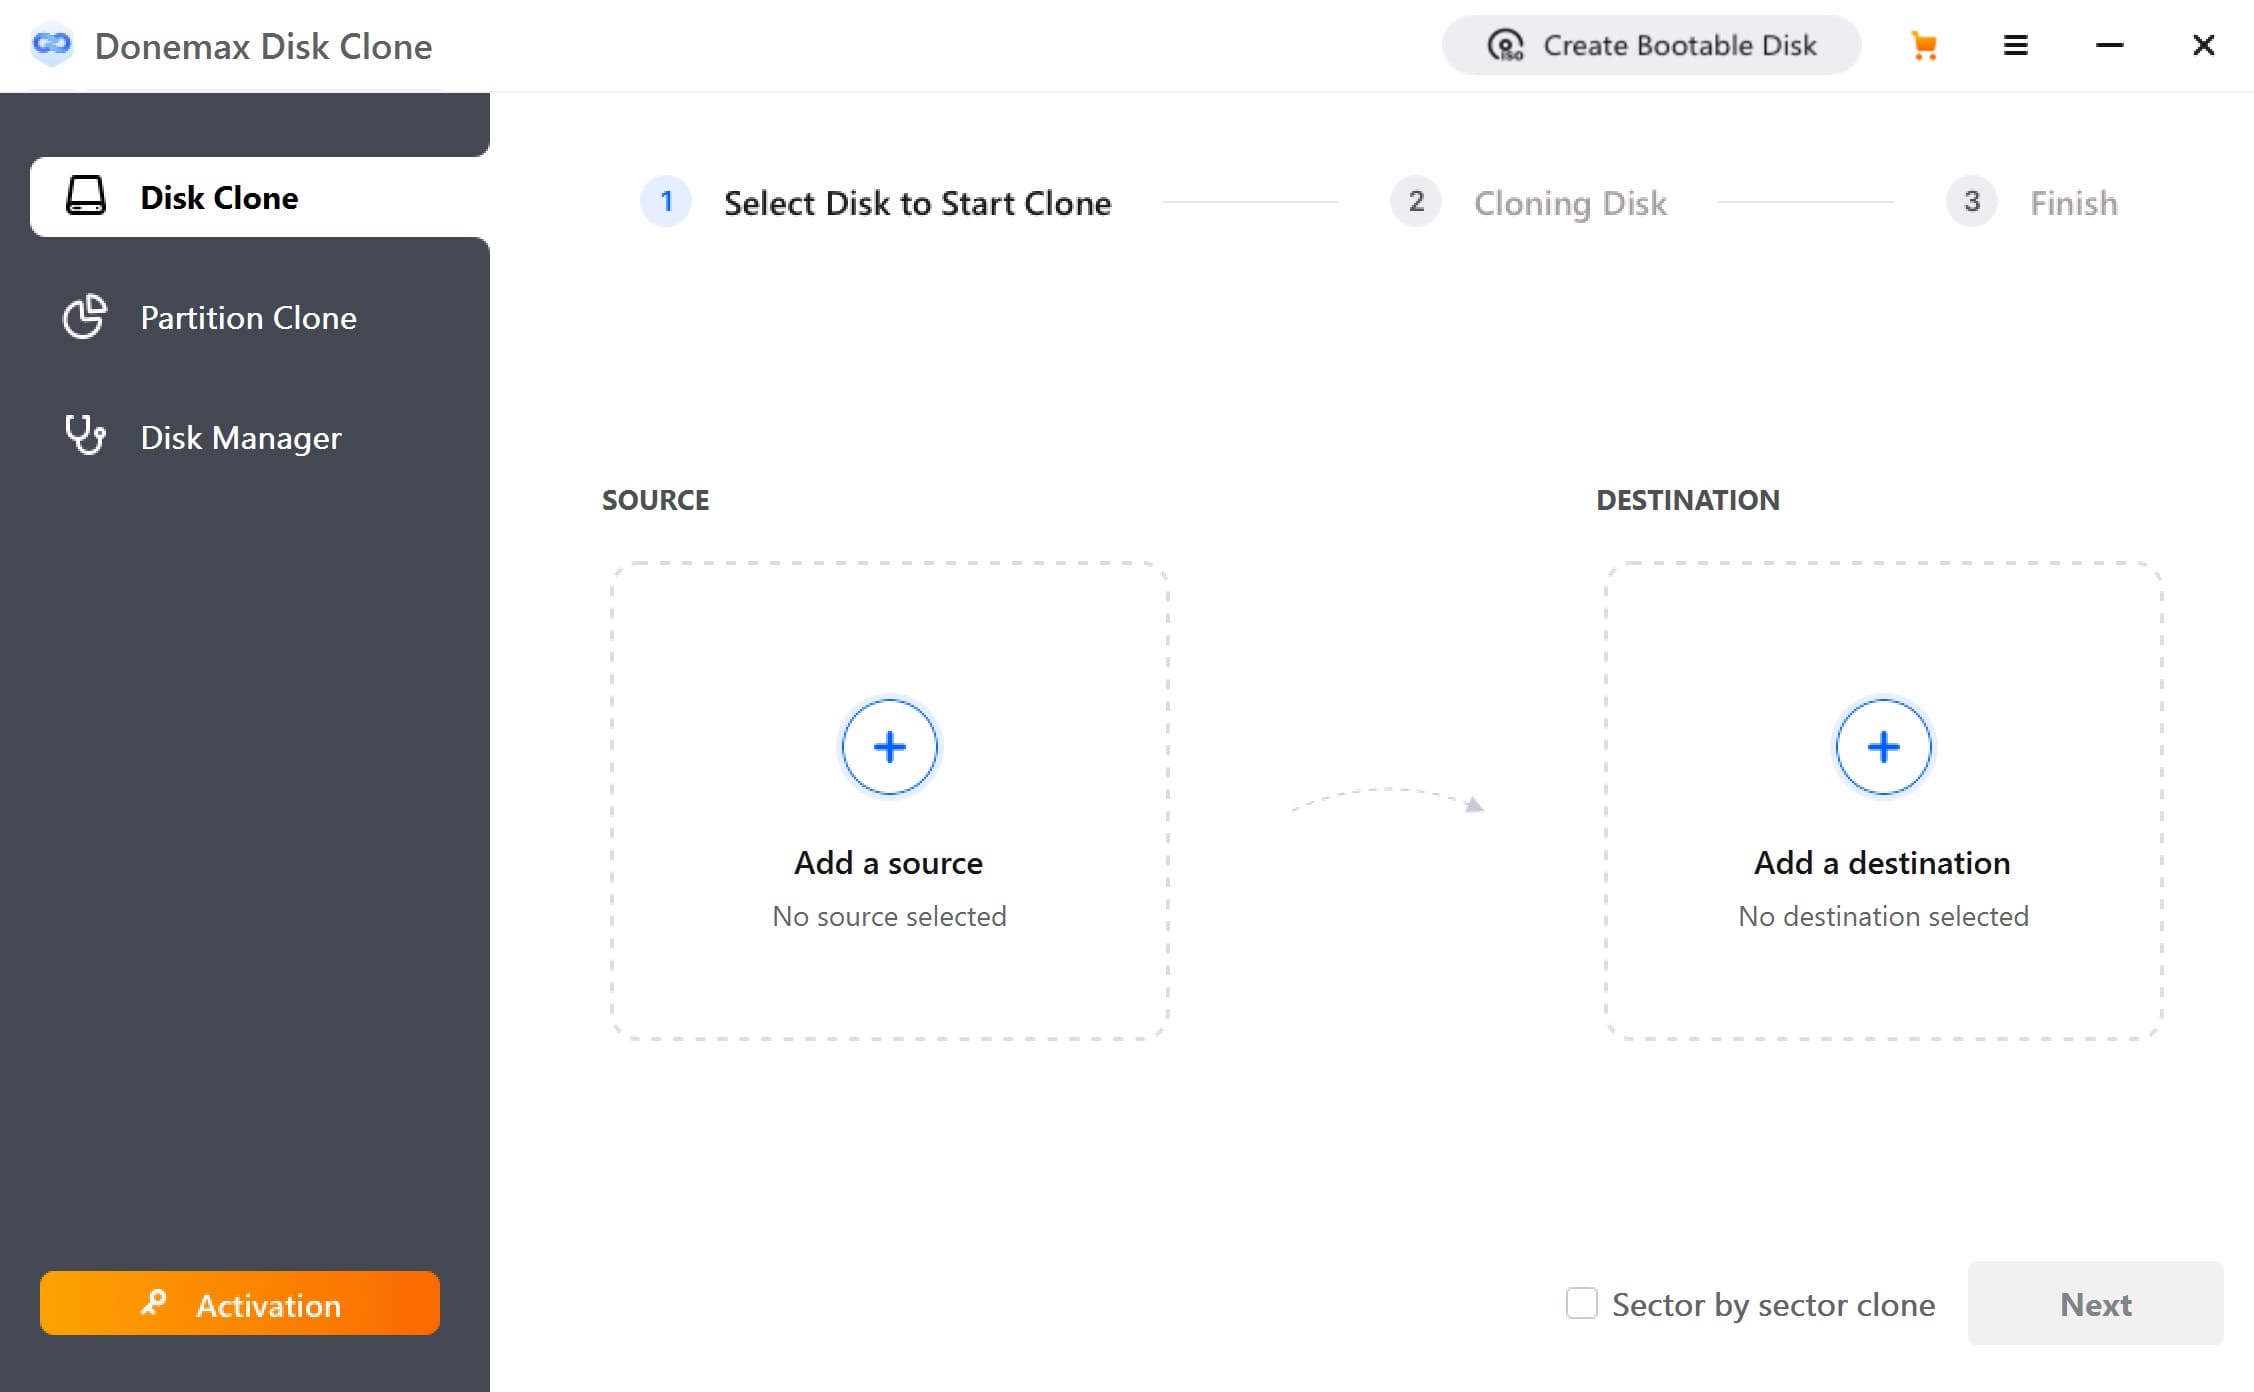Open the hamburger menu

2015,46
